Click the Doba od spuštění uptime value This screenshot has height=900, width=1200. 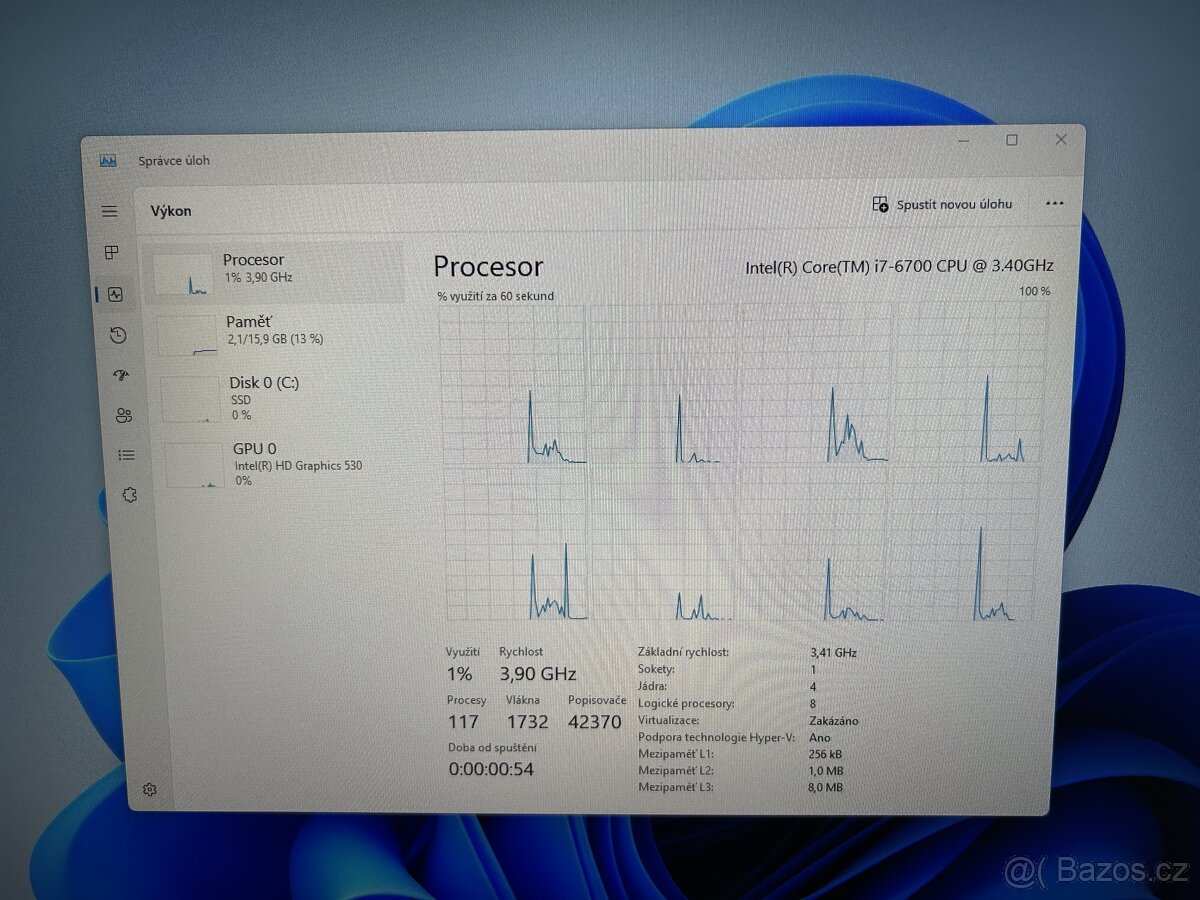point(492,768)
